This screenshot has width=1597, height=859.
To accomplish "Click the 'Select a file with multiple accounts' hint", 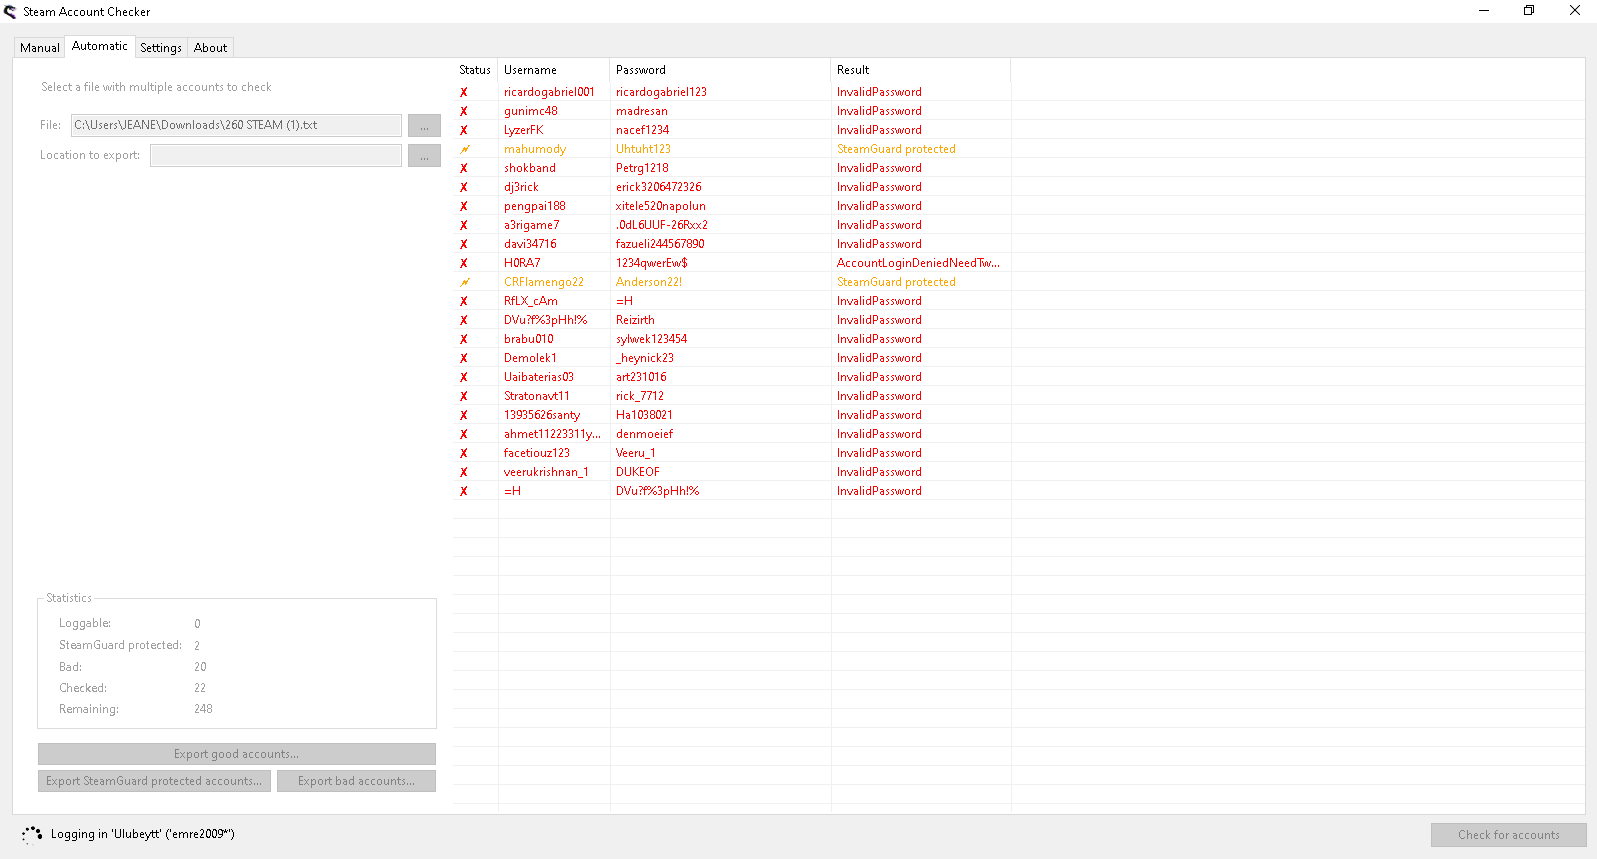I will (156, 87).
